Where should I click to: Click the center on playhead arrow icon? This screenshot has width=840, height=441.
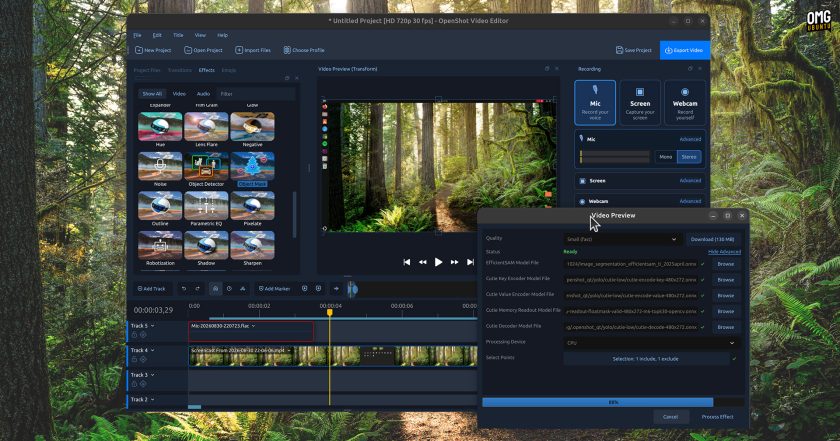336,289
